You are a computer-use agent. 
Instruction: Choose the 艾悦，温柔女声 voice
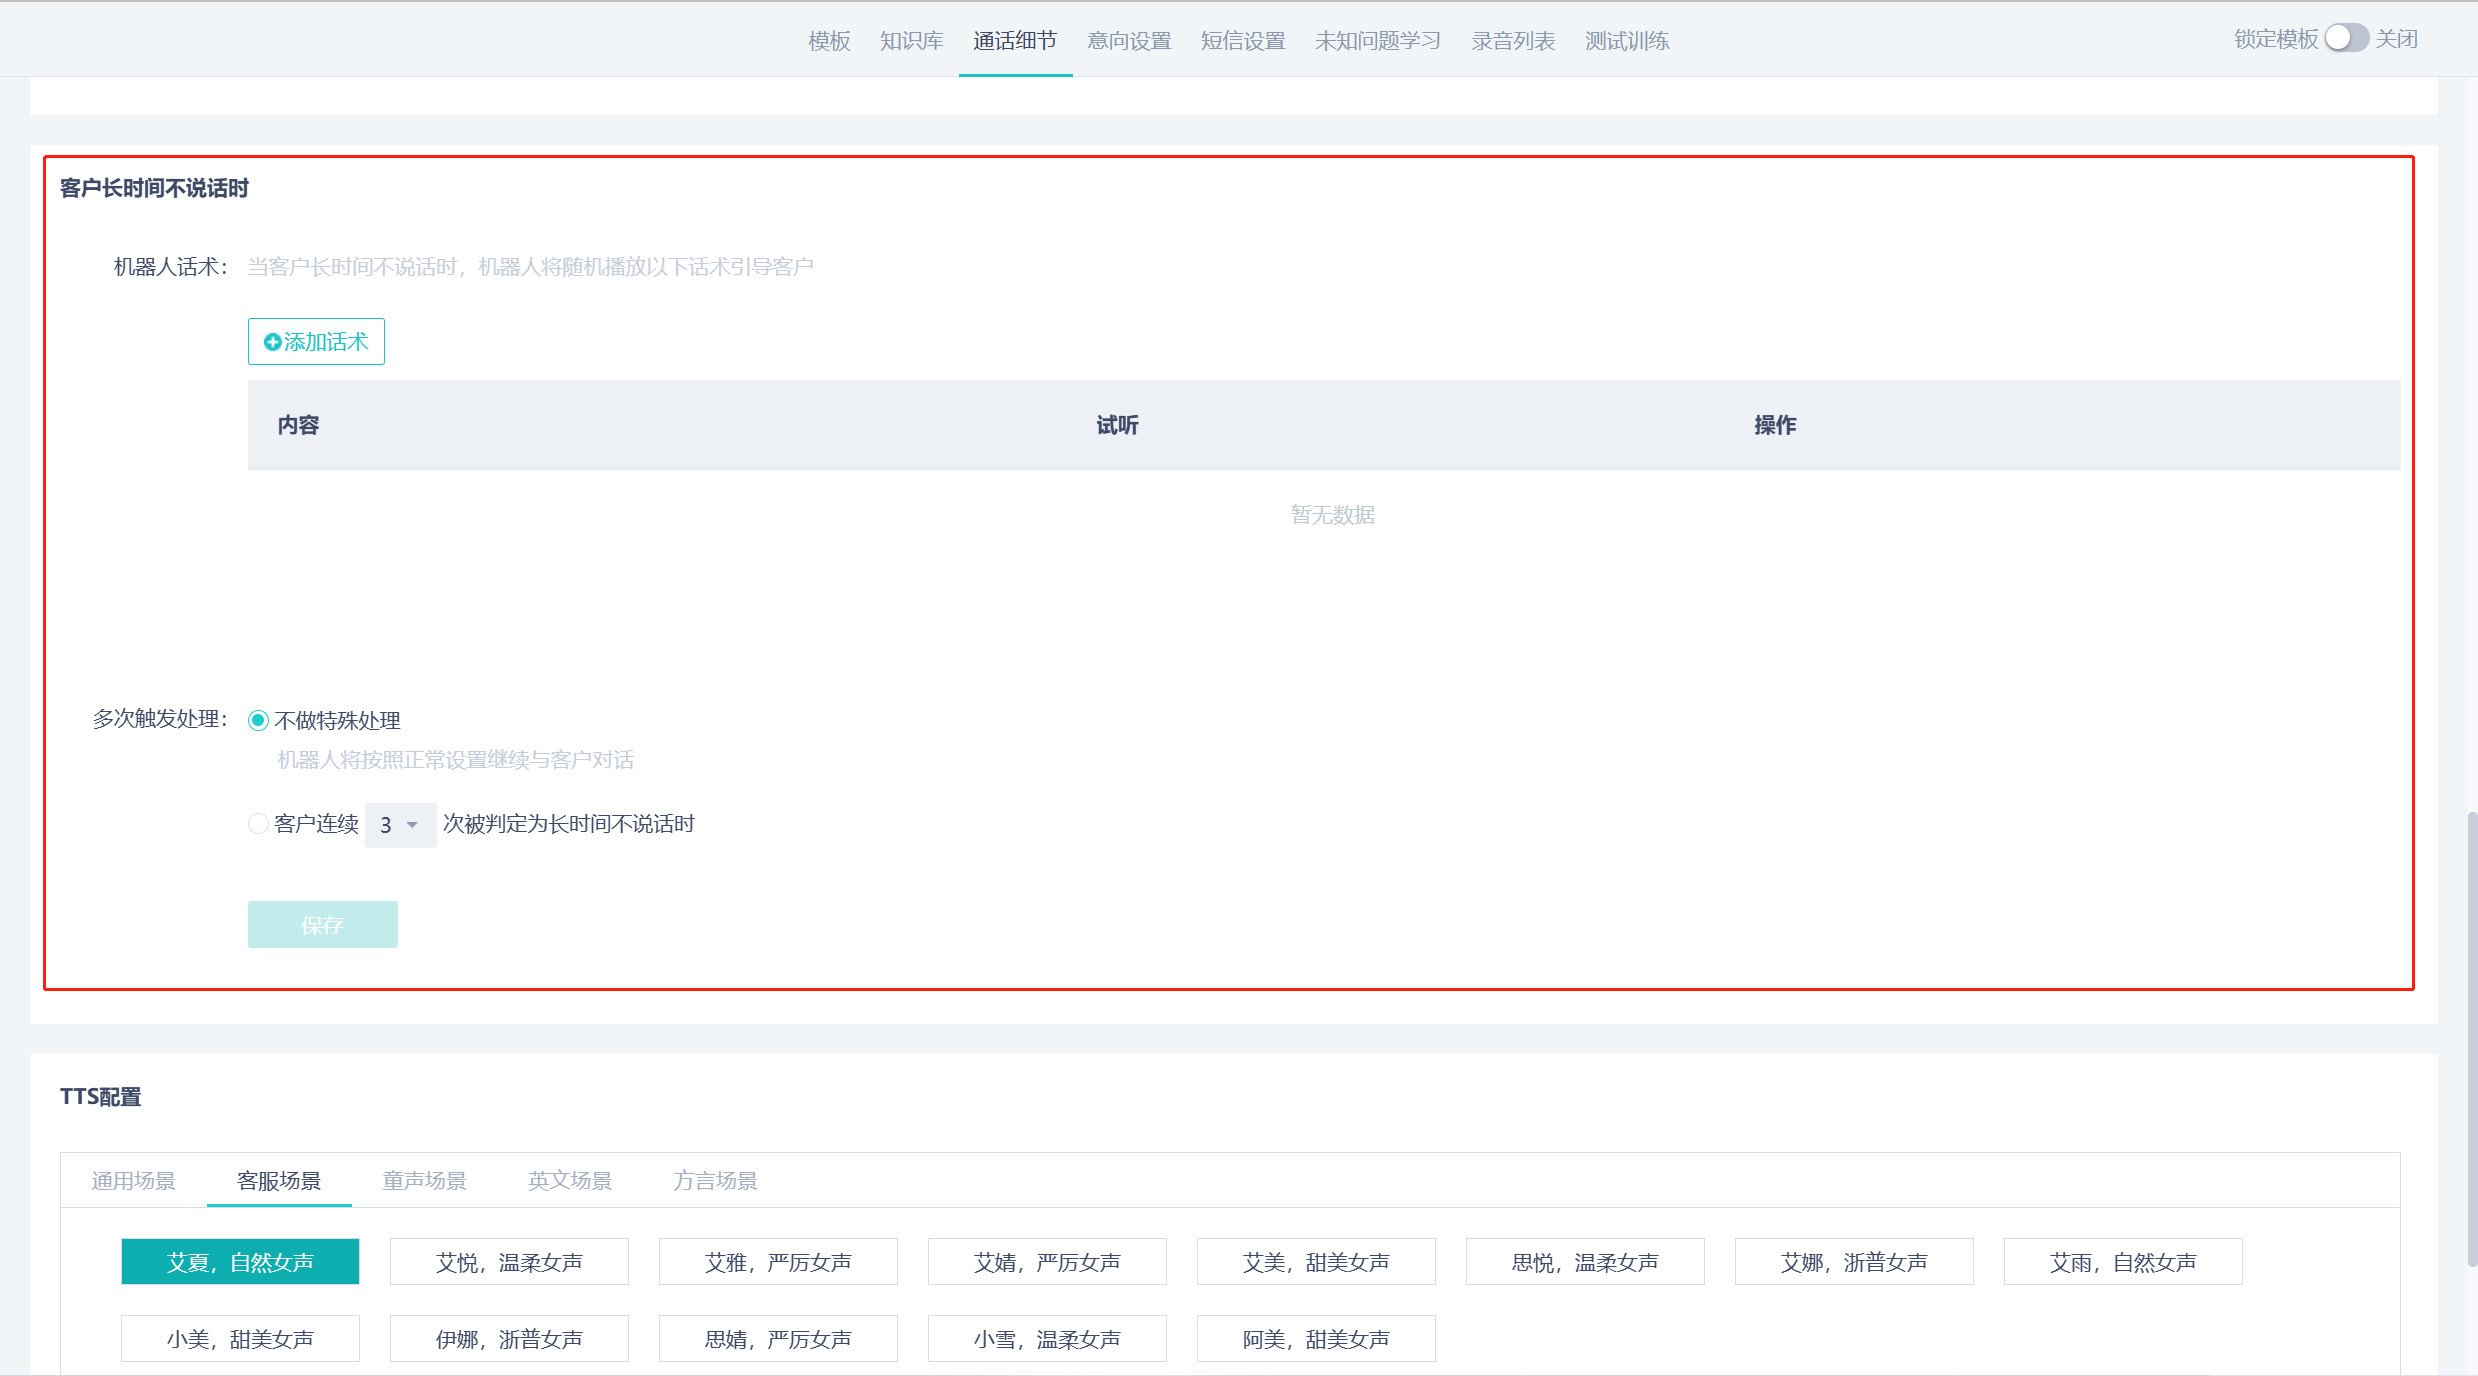509,1262
